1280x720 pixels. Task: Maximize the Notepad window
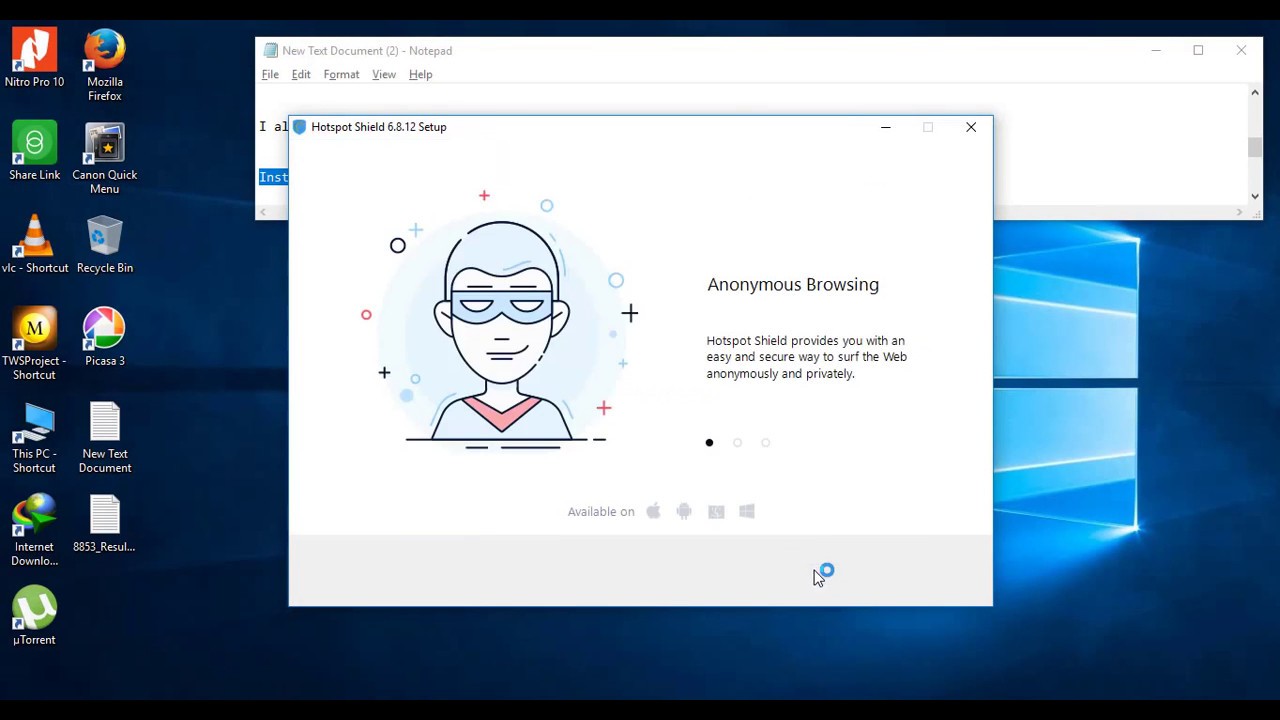pos(1198,51)
